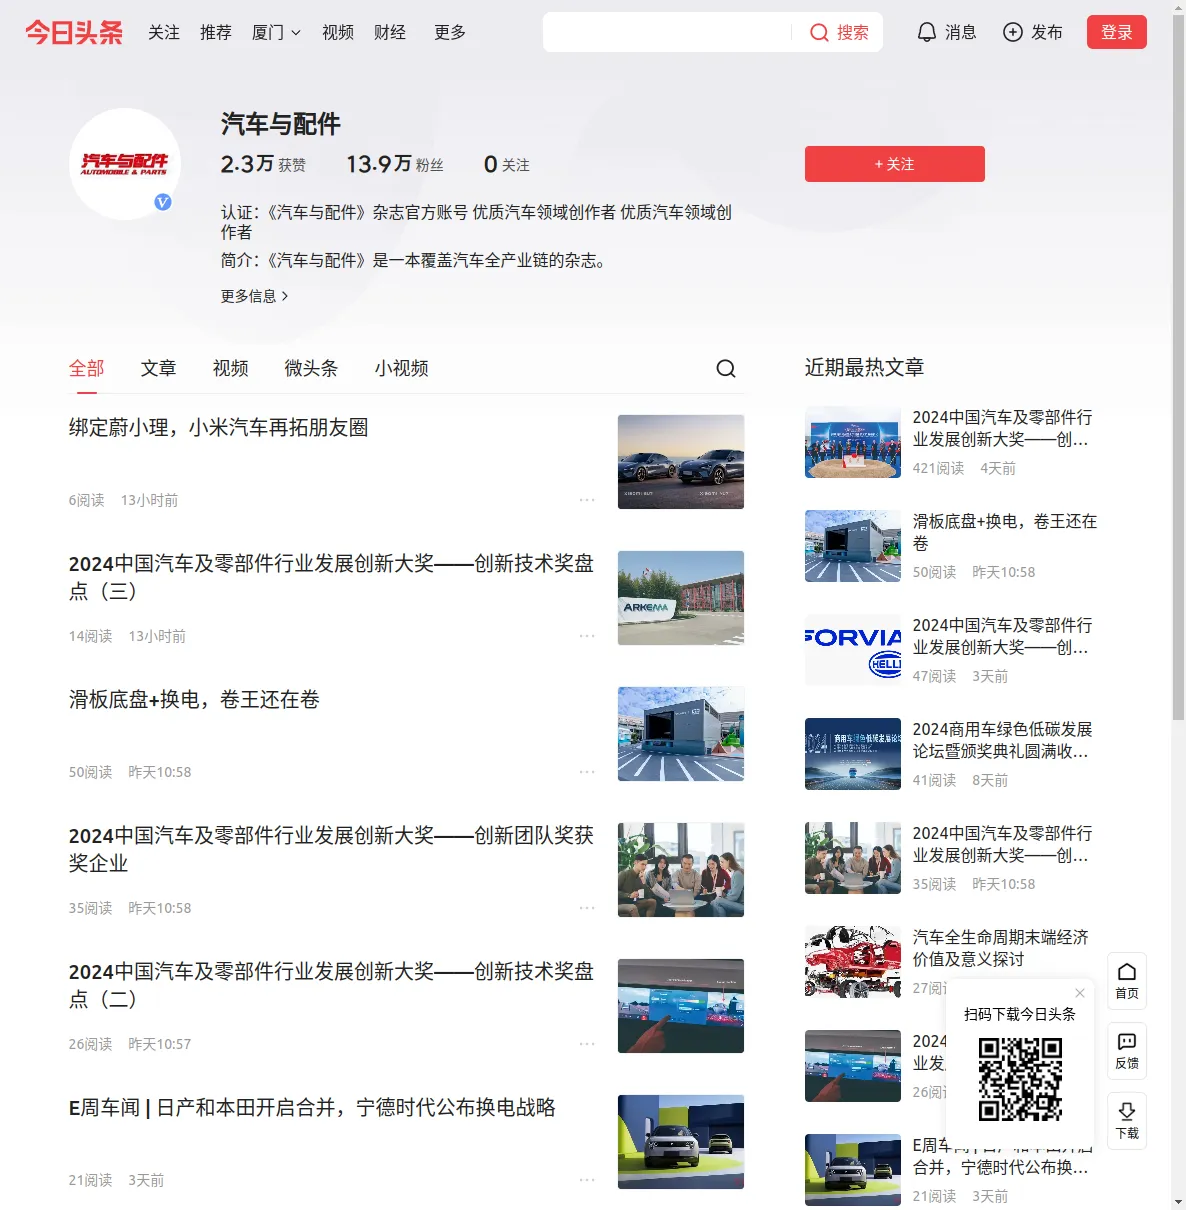Open more options for 滑板底盘+换电 list article
The height and width of the screenshot is (1210, 1186).
point(587,771)
